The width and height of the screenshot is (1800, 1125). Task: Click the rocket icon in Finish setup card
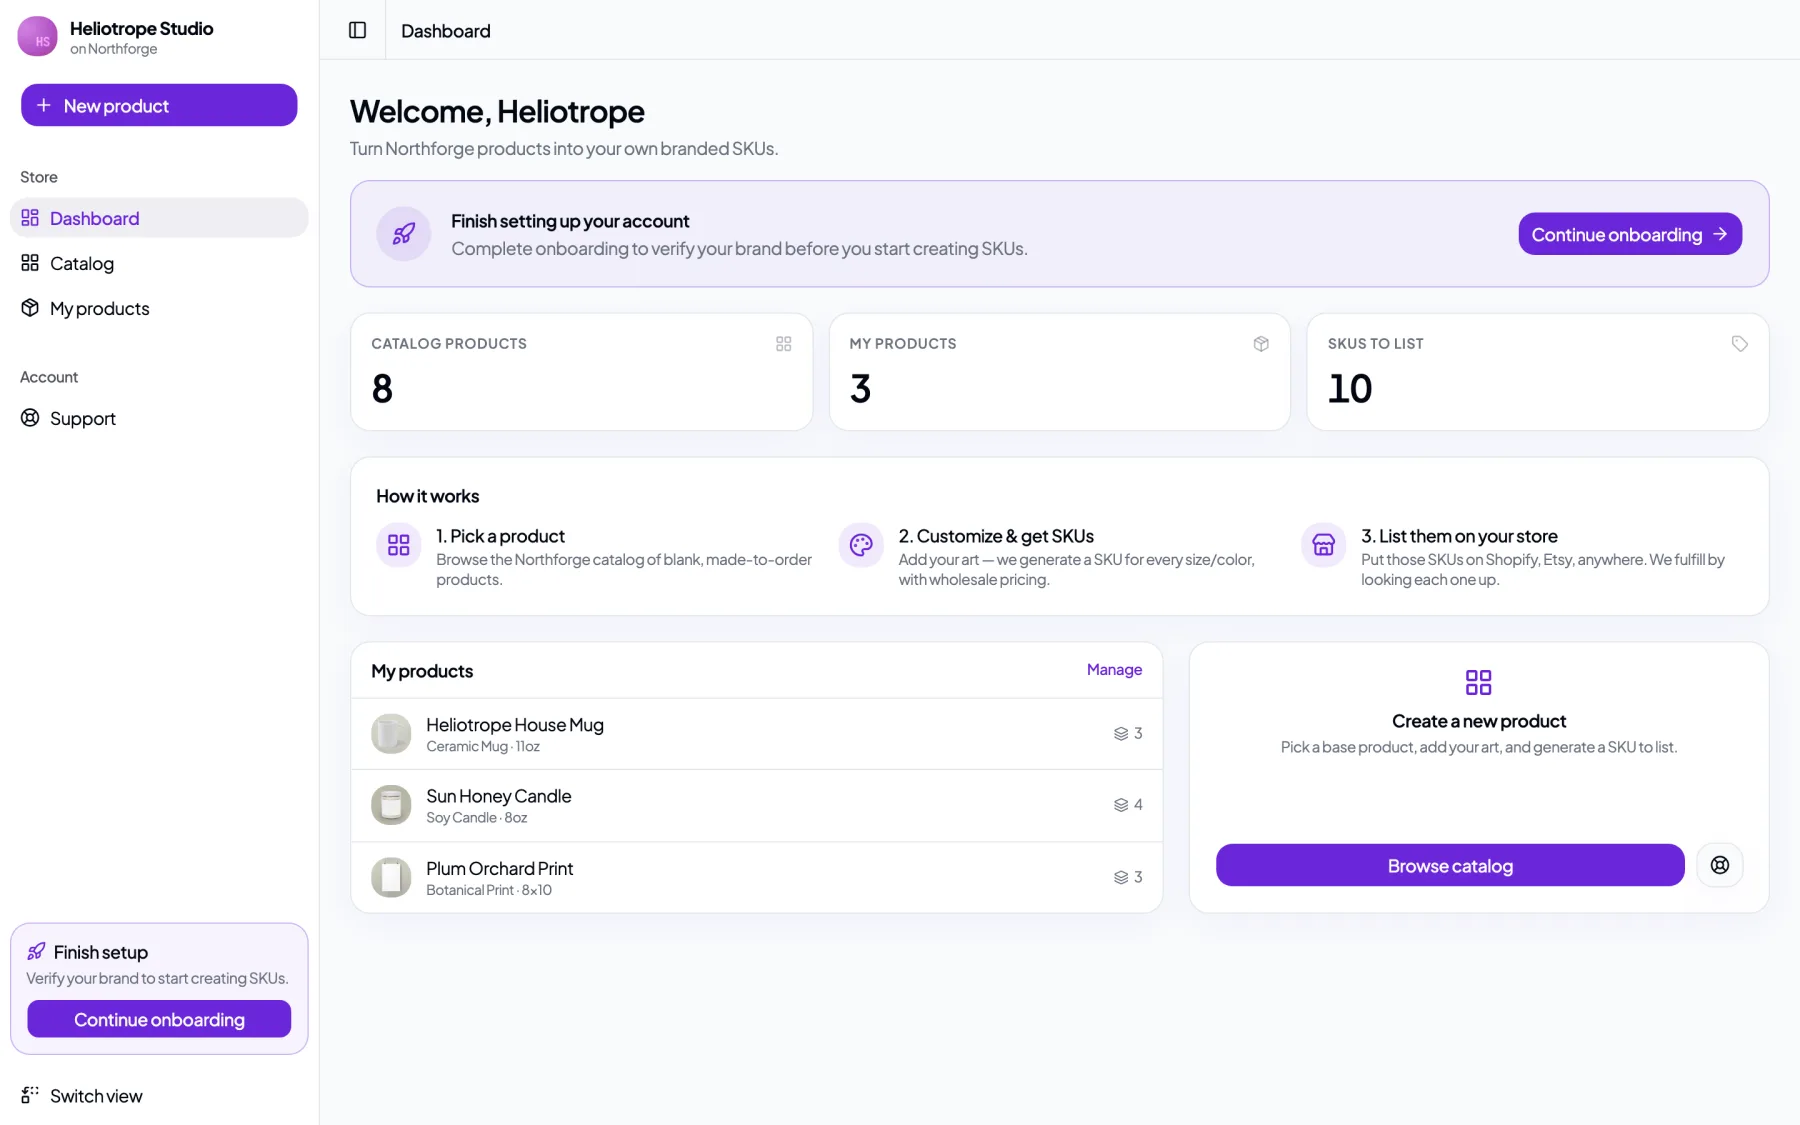[x=36, y=951]
